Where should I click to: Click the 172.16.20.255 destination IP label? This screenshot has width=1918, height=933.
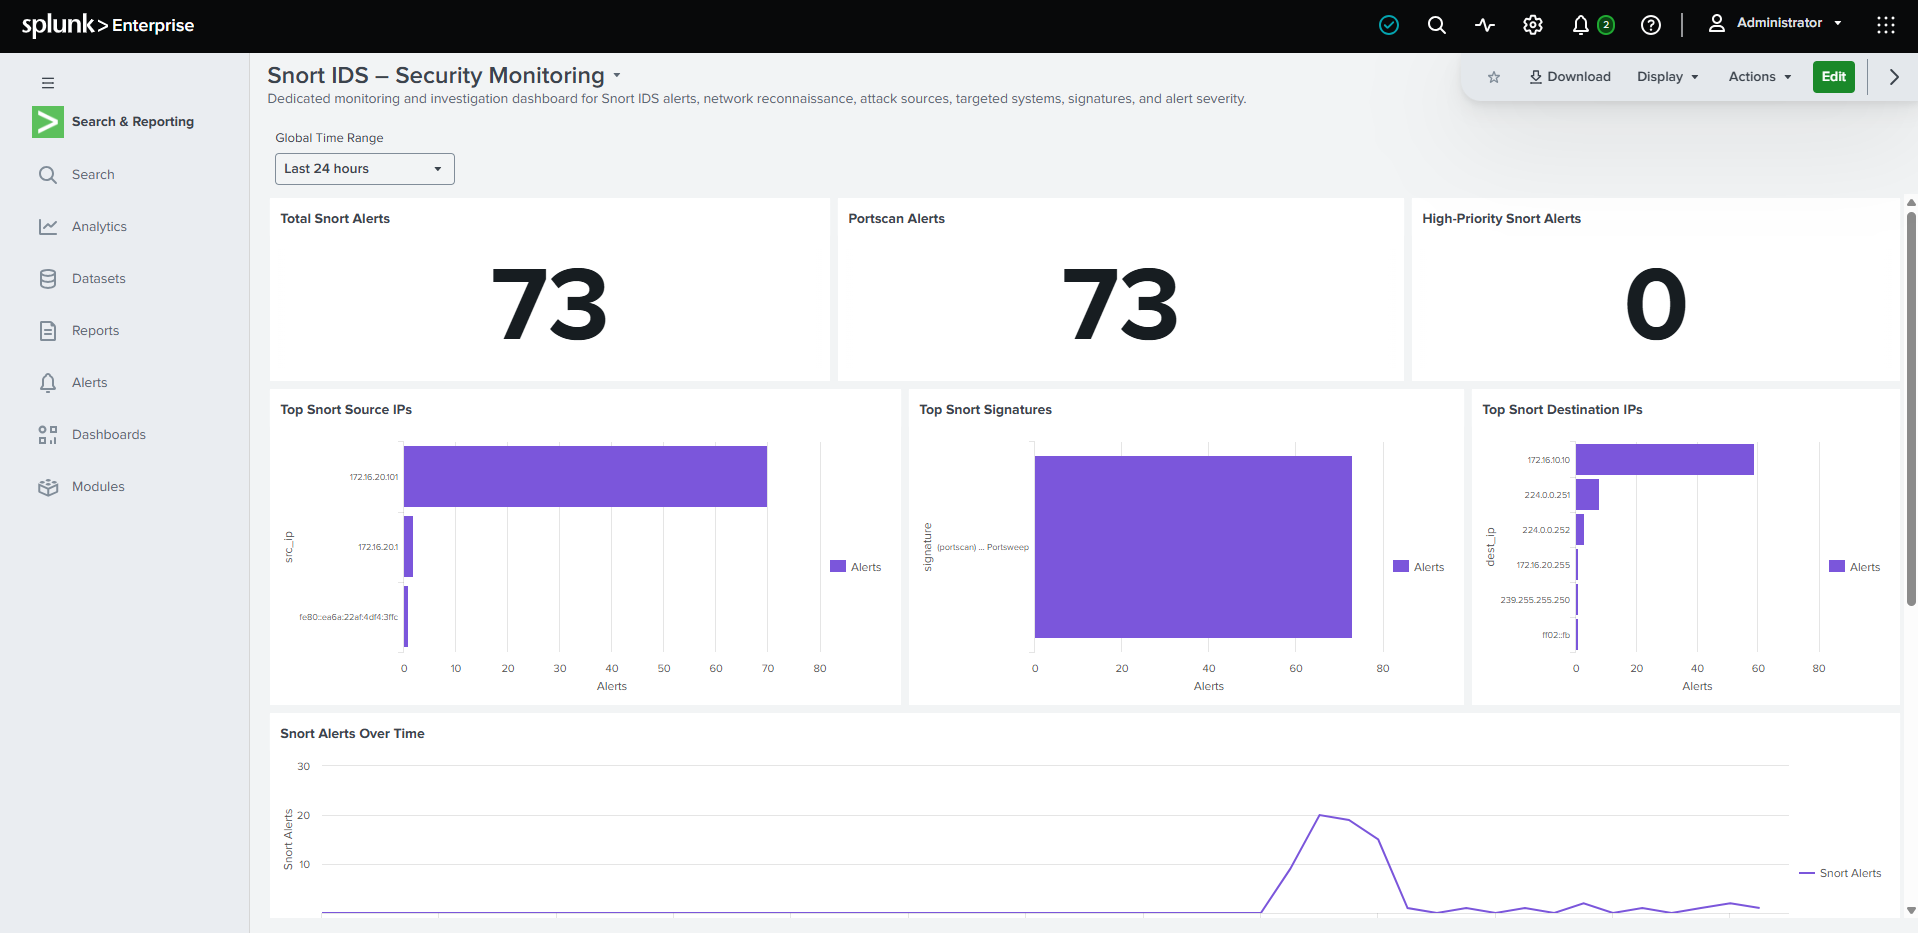(x=1543, y=565)
